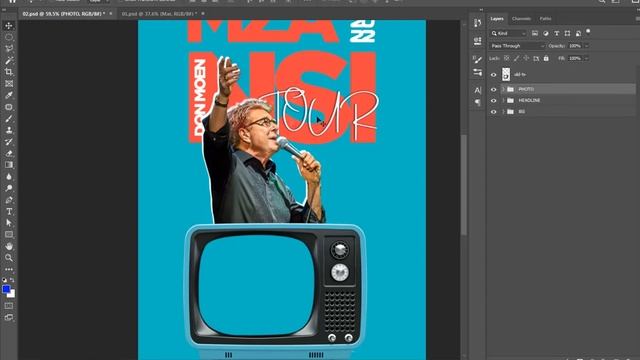The width and height of the screenshot is (640, 360).
Task: Lock image pixels
Action: [x=516, y=58]
